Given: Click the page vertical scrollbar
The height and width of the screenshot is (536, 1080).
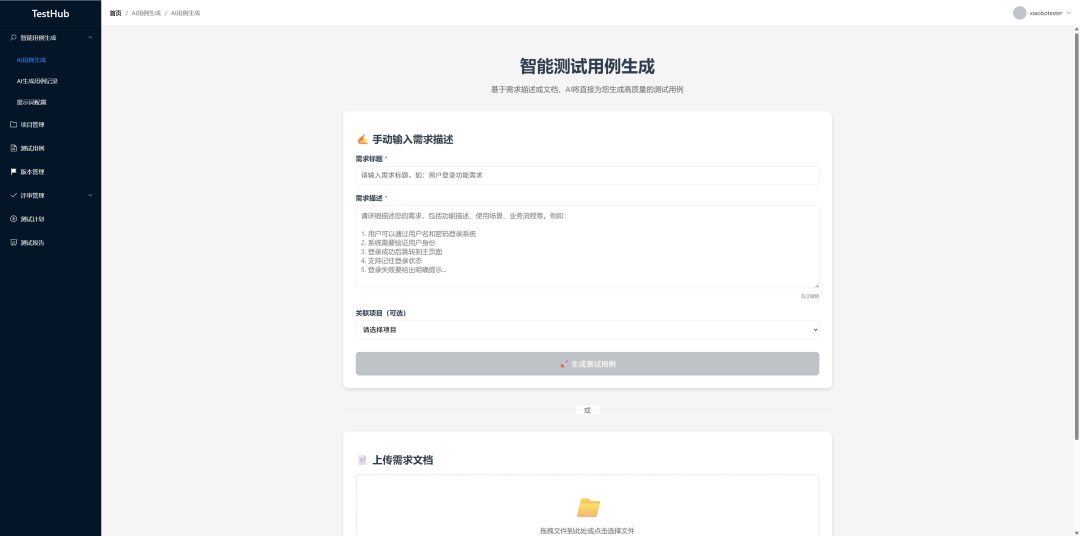Looking at the screenshot, I should [1077, 234].
